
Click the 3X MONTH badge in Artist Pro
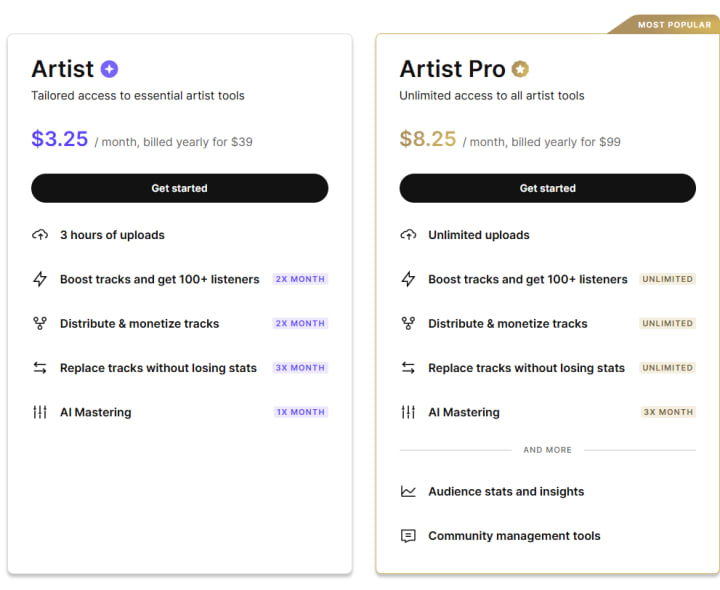[x=668, y=412]
